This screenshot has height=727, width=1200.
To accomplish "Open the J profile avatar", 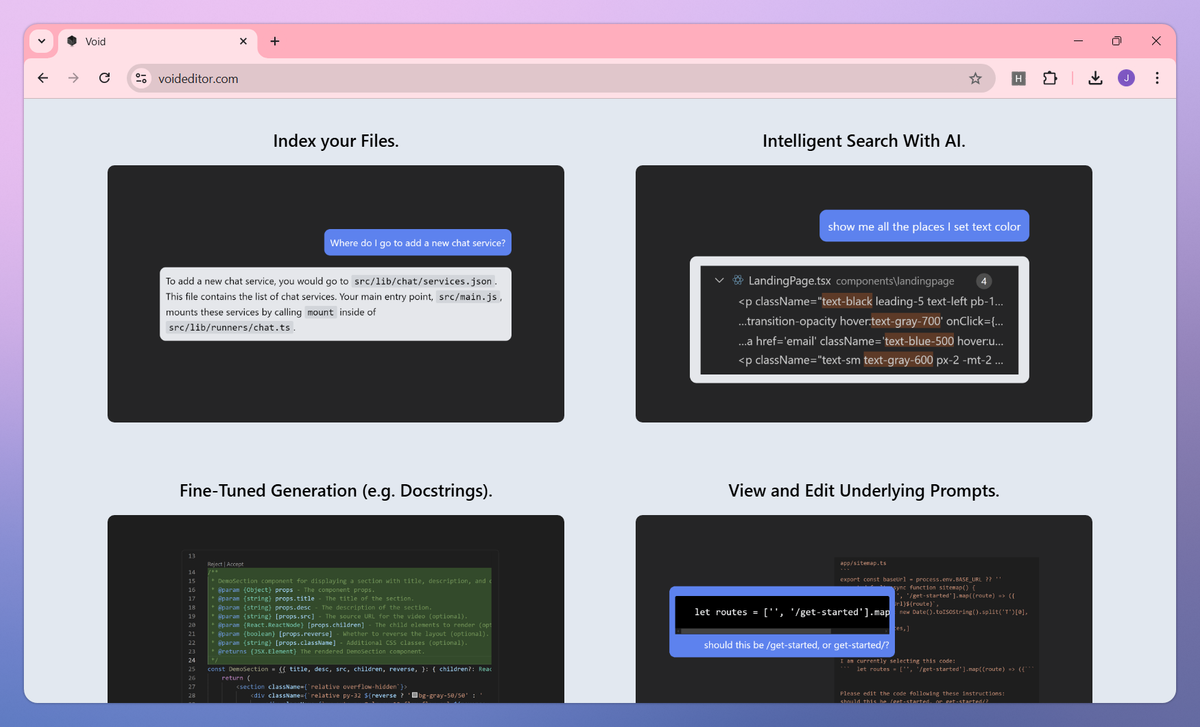I will click(1126, 78).
